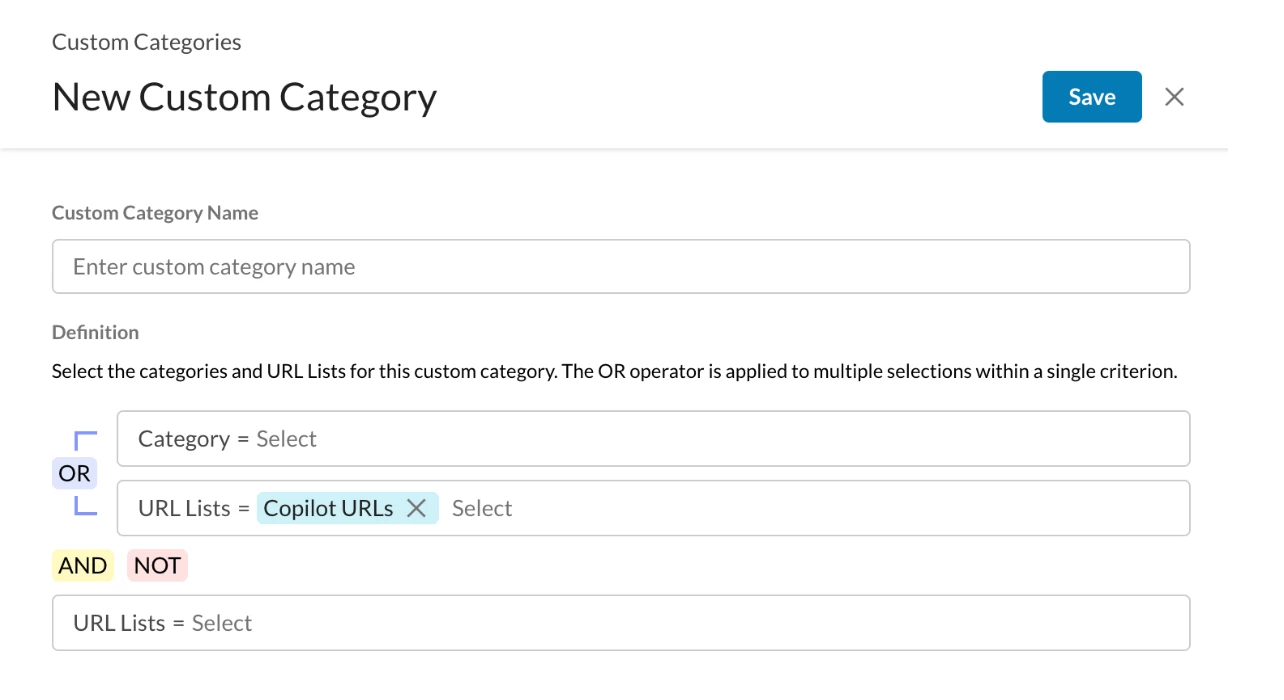Screen dimensions: 1284x700
Task: Close the New Custom Category panel
Action: click(x=1174, y=97)
